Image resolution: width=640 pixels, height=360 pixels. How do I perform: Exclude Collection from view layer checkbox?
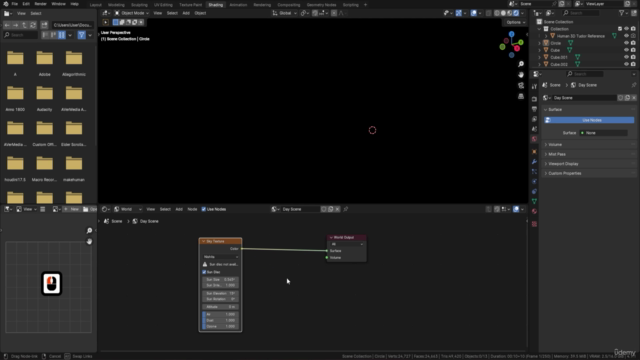click(620, 29)
